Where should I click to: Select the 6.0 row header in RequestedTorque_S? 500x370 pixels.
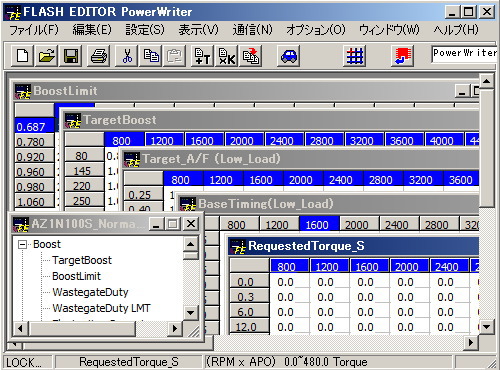click(x=249, y=312)
